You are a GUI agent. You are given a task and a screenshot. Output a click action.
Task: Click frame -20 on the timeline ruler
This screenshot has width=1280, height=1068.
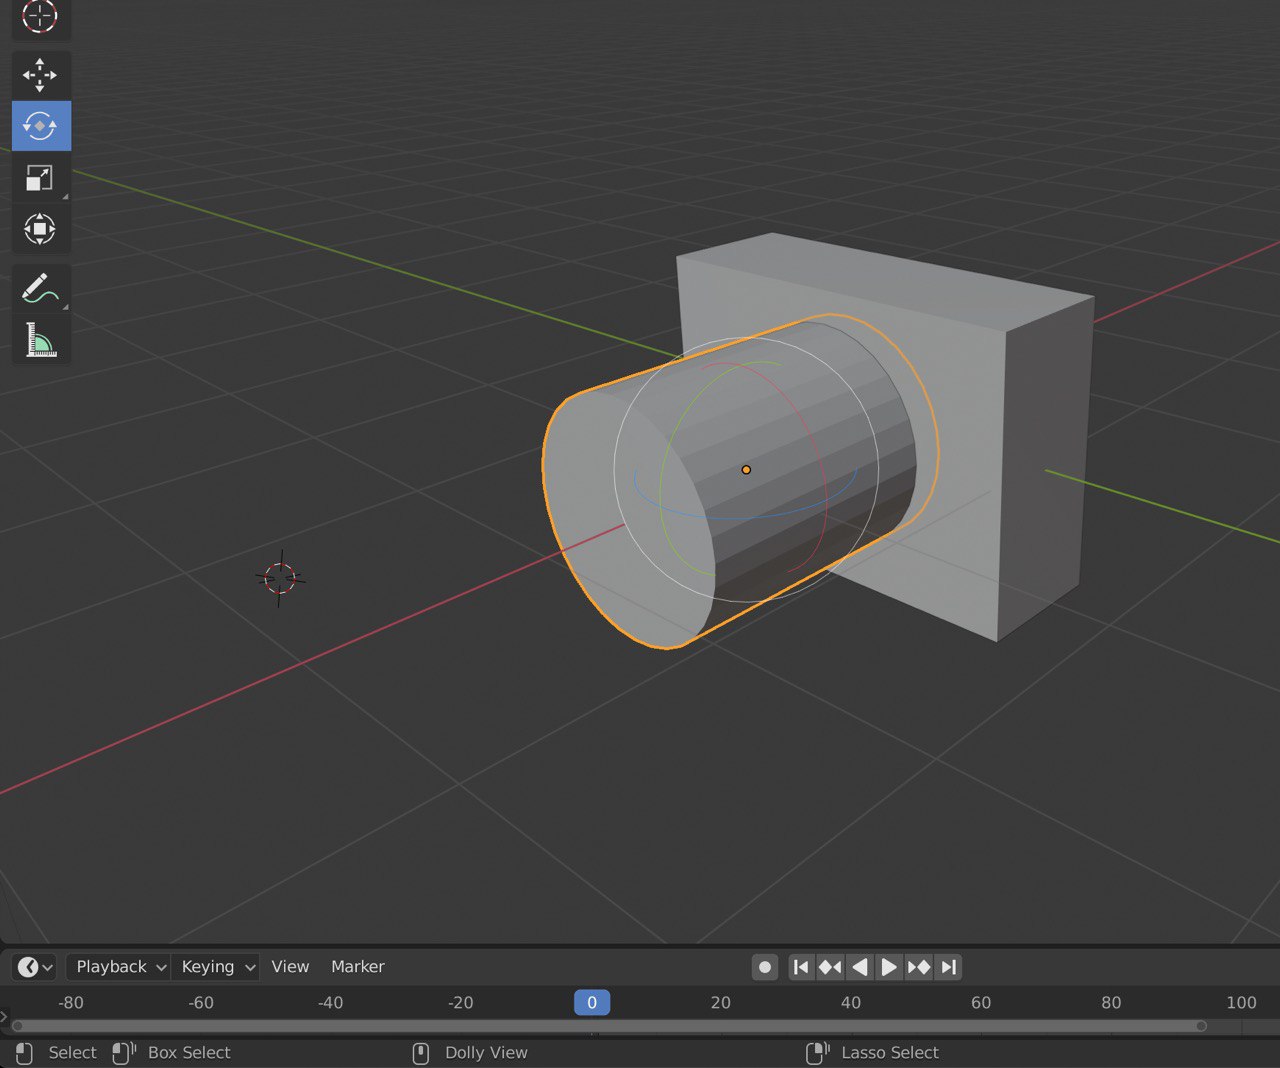tap(460, 1002)
